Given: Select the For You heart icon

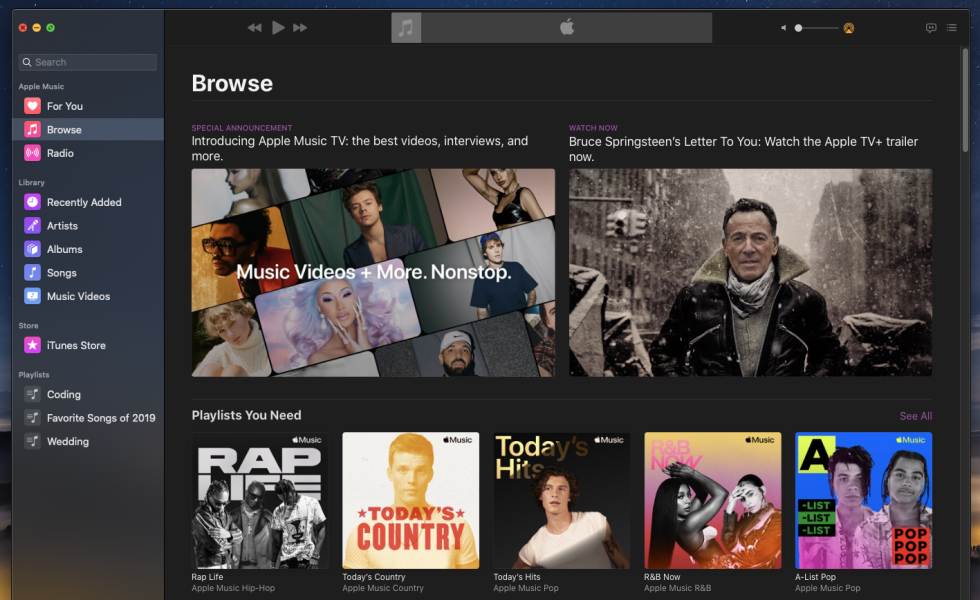Looking at the screenshot, I should pos(30,106).
